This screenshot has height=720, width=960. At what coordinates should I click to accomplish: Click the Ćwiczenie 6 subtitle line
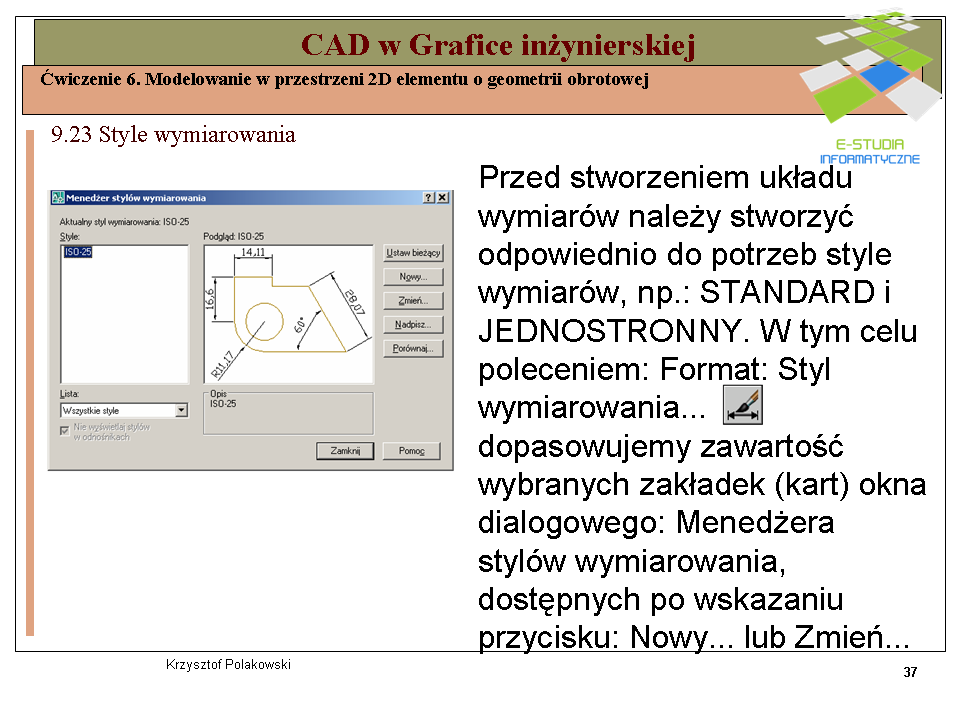(344, 80)
